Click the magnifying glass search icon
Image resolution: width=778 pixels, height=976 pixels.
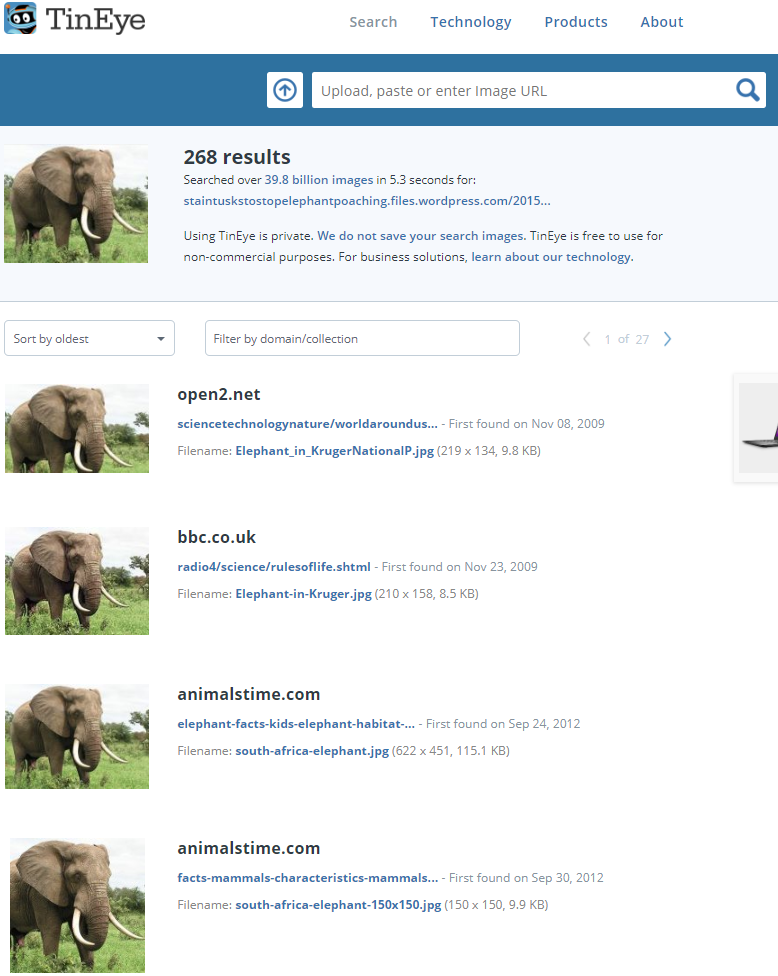point(747,90)
